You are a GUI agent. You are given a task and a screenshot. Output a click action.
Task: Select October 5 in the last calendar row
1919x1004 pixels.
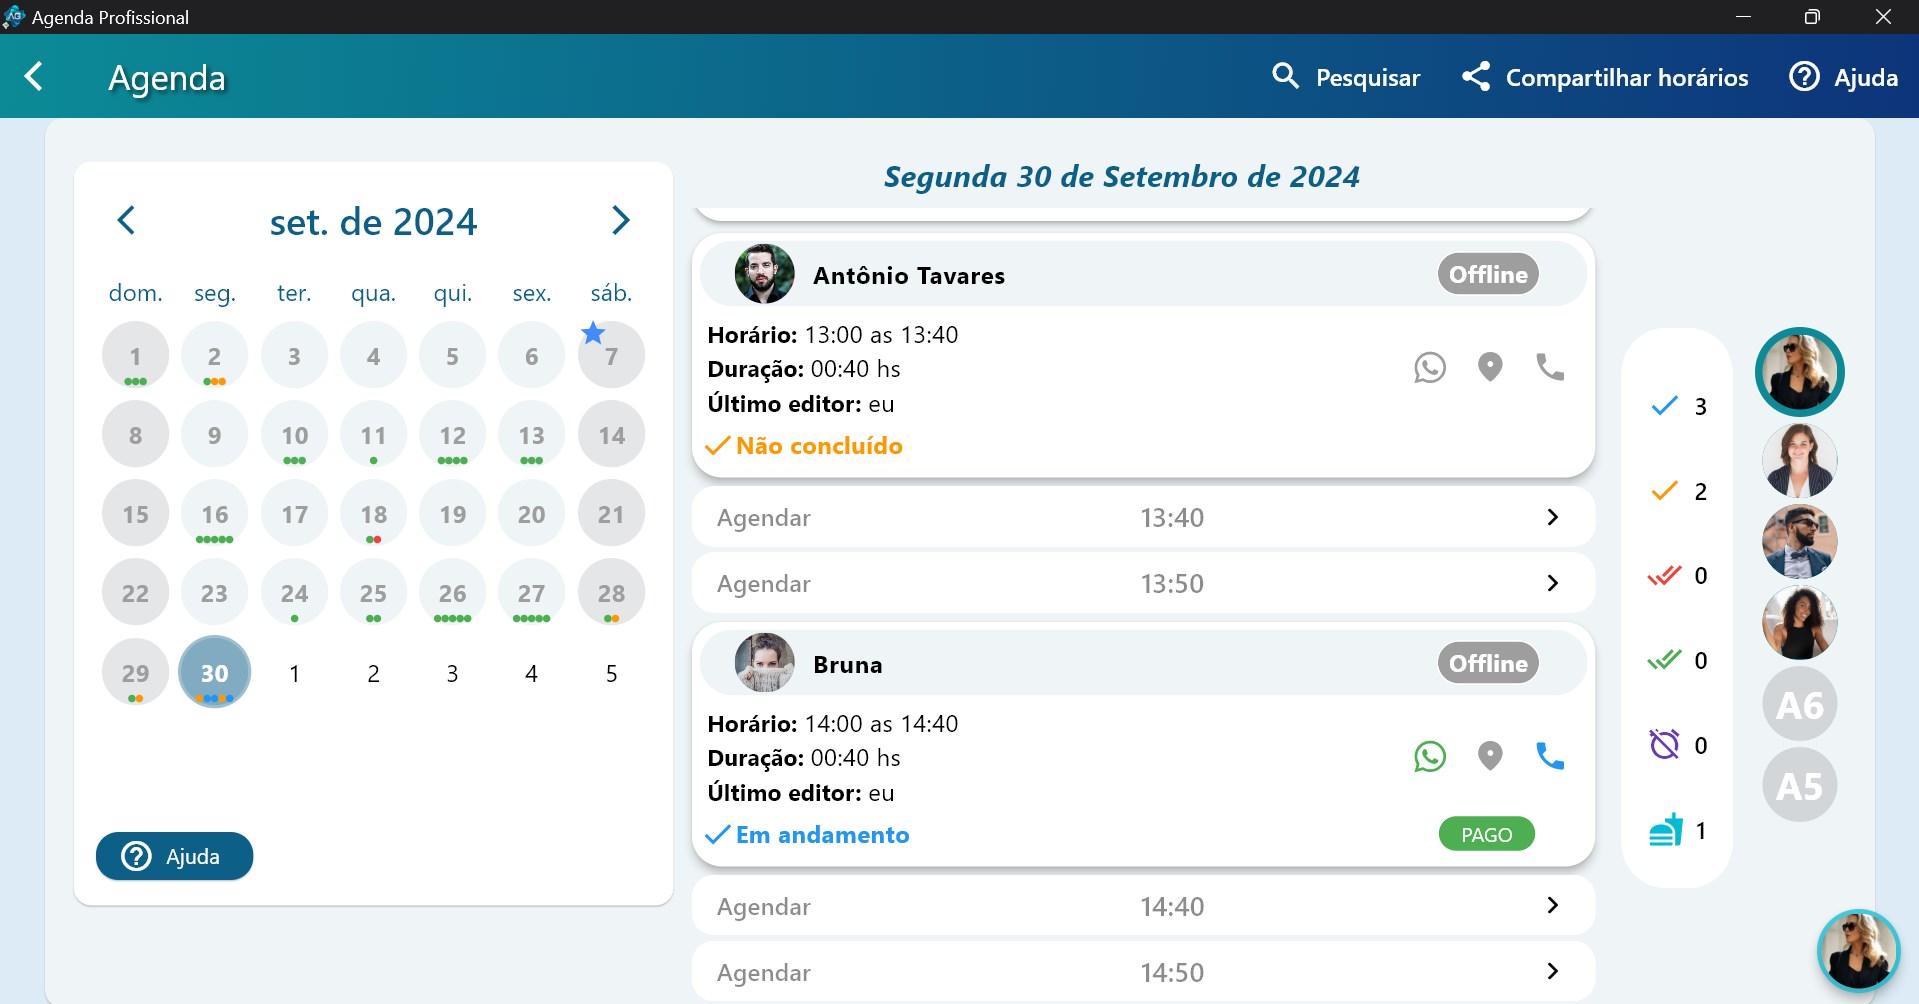pos(611,673)
